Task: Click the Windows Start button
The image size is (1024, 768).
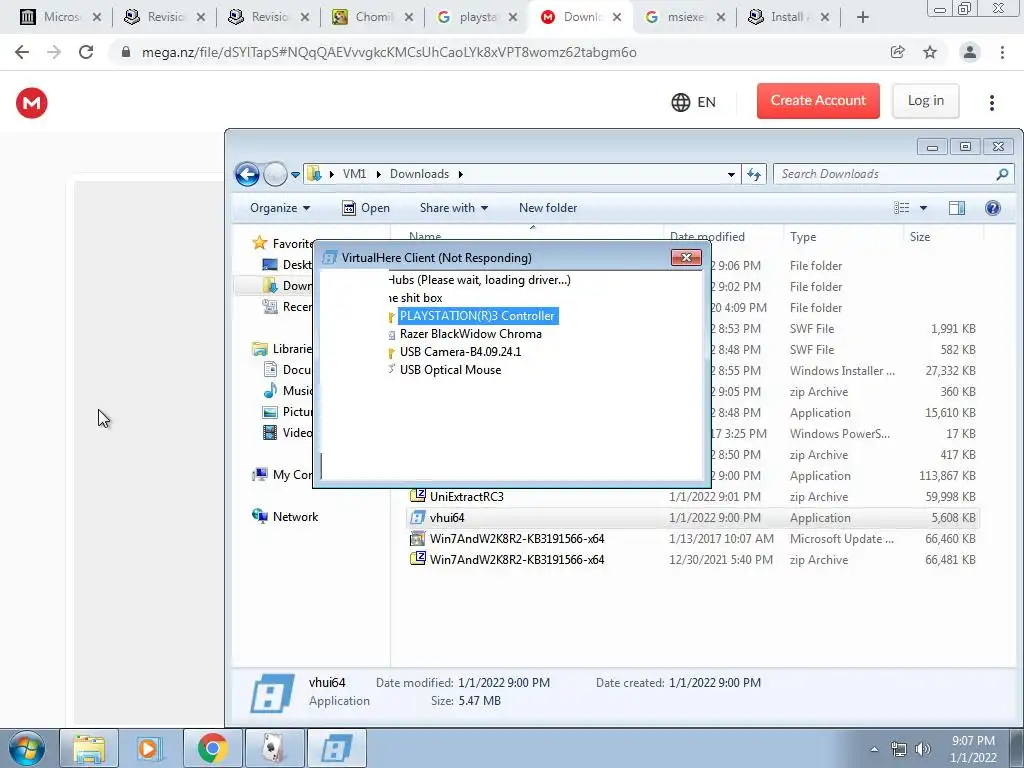Action: pyautogui.click(x=27, y=748)
